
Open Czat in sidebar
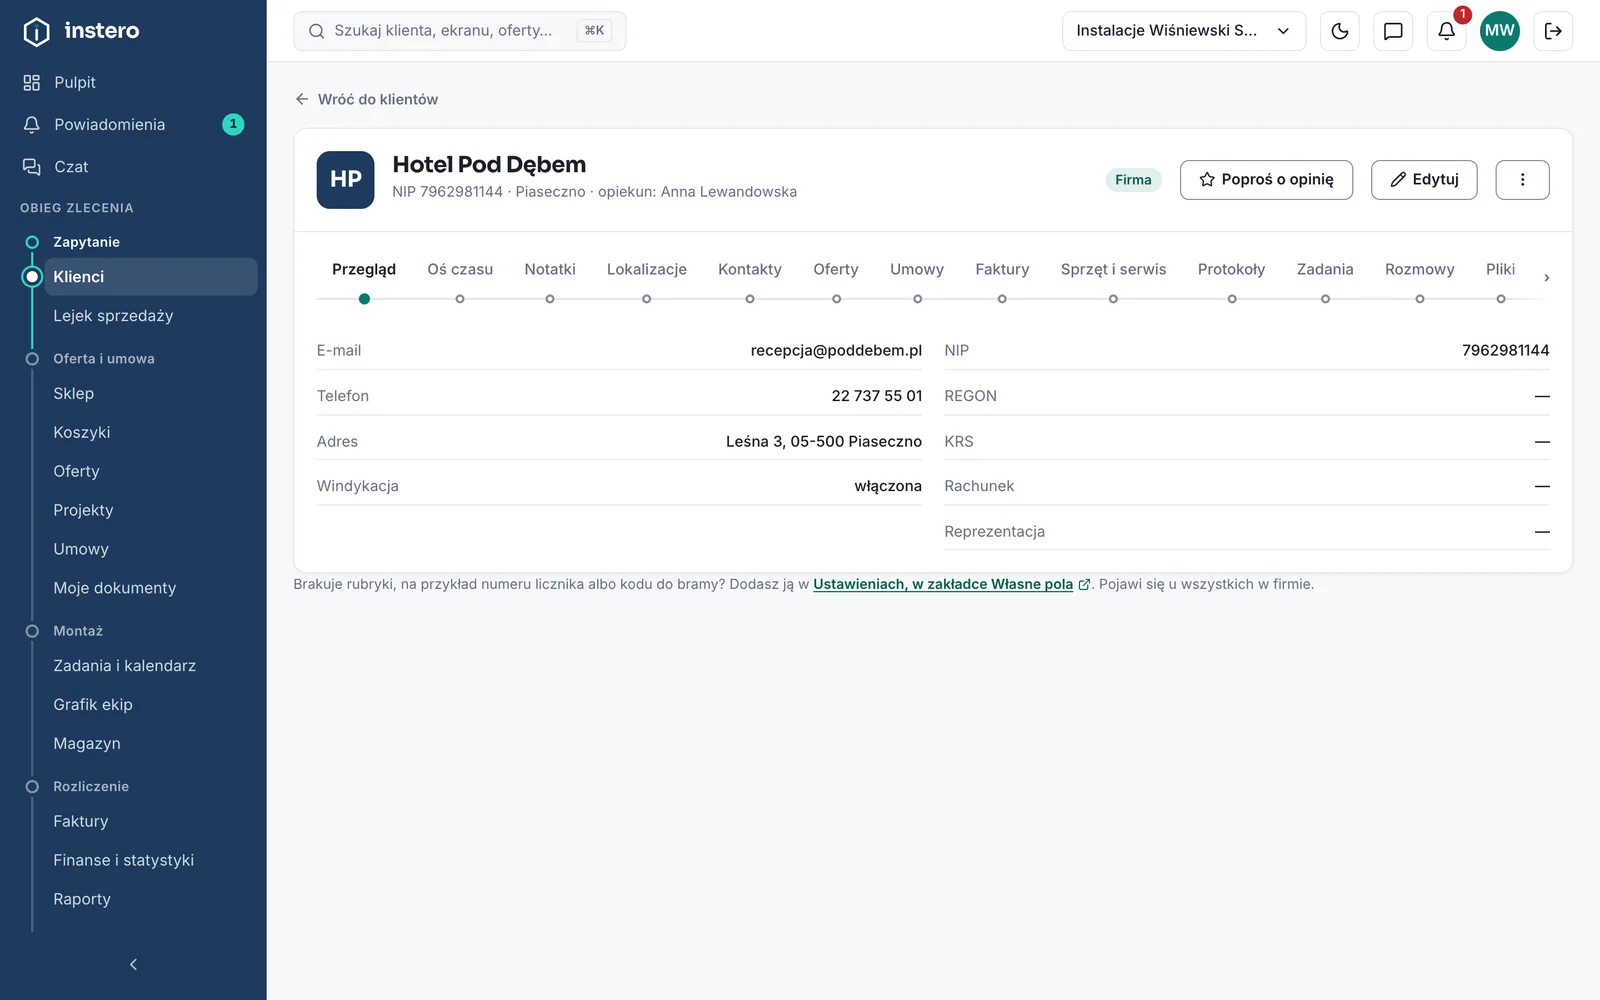133,166
